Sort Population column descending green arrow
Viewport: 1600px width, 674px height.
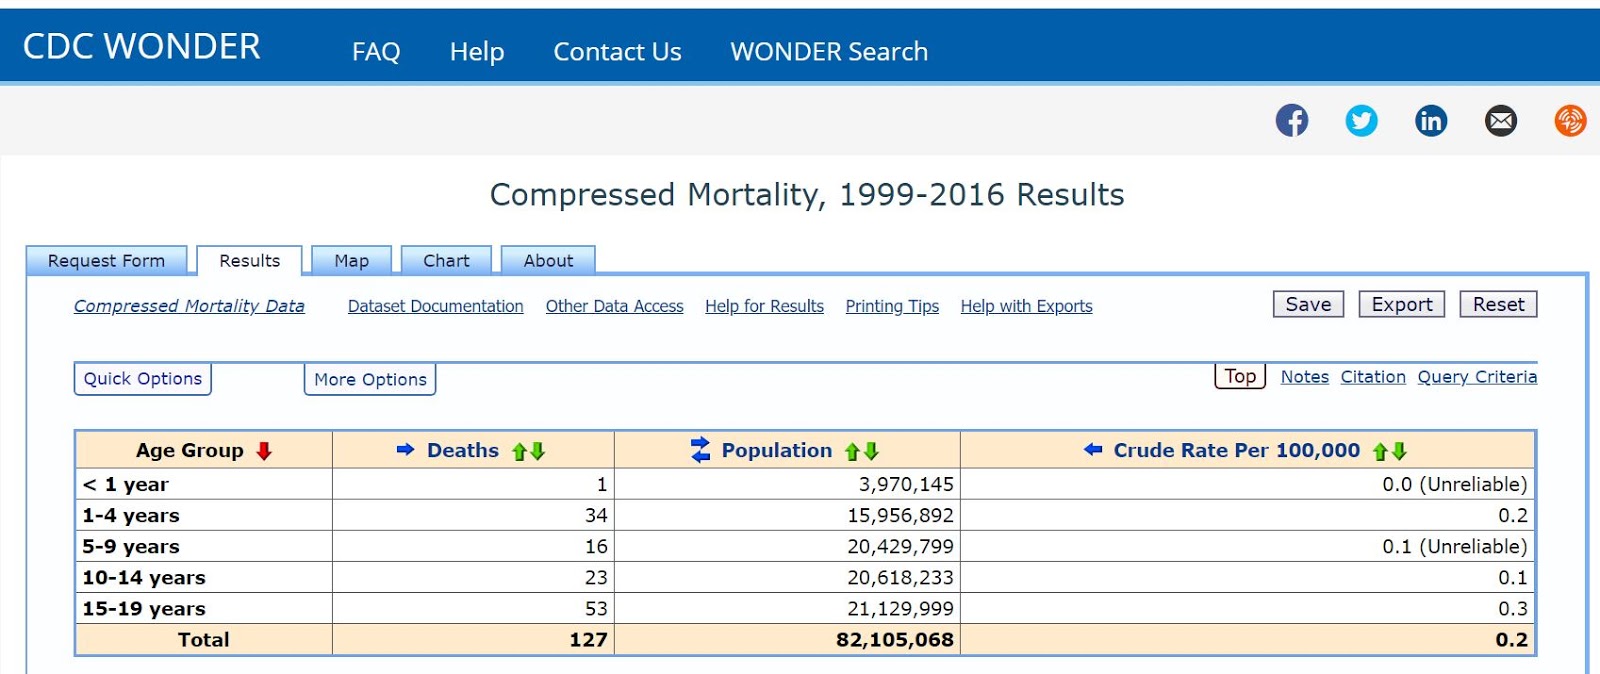(x=872, y=452)
